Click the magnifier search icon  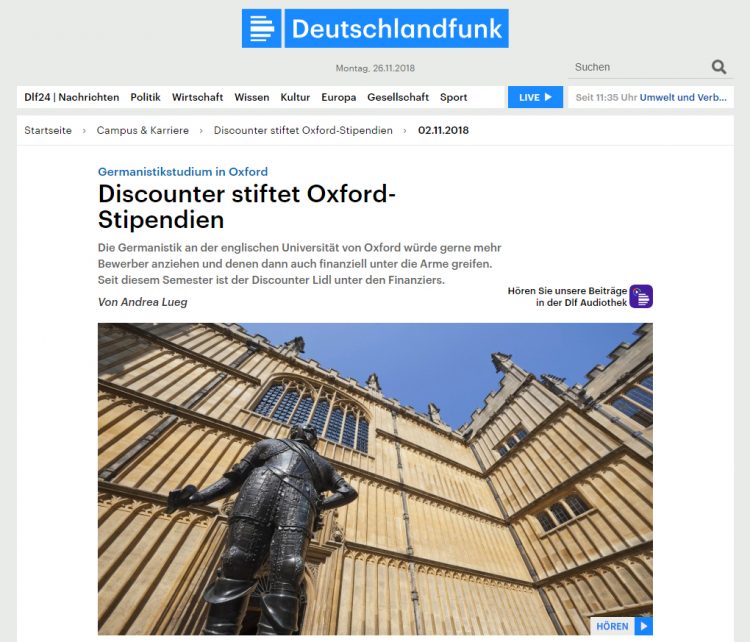(718, 67)
